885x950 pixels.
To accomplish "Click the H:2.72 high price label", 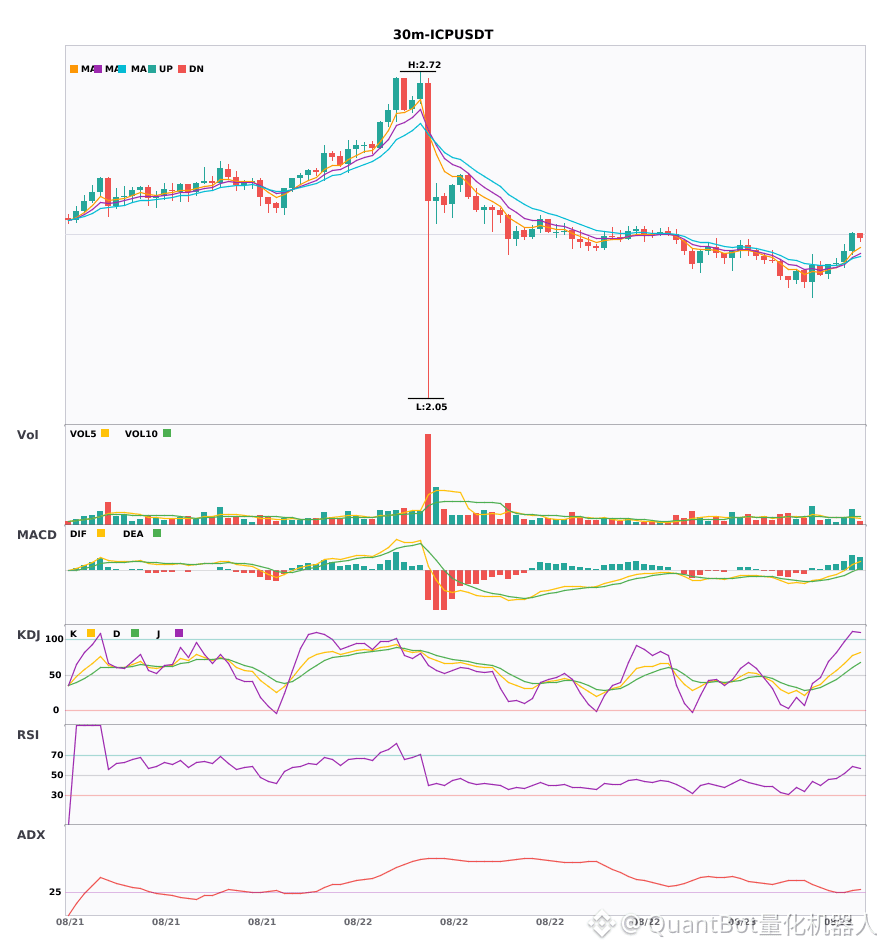I will (424, 65).
